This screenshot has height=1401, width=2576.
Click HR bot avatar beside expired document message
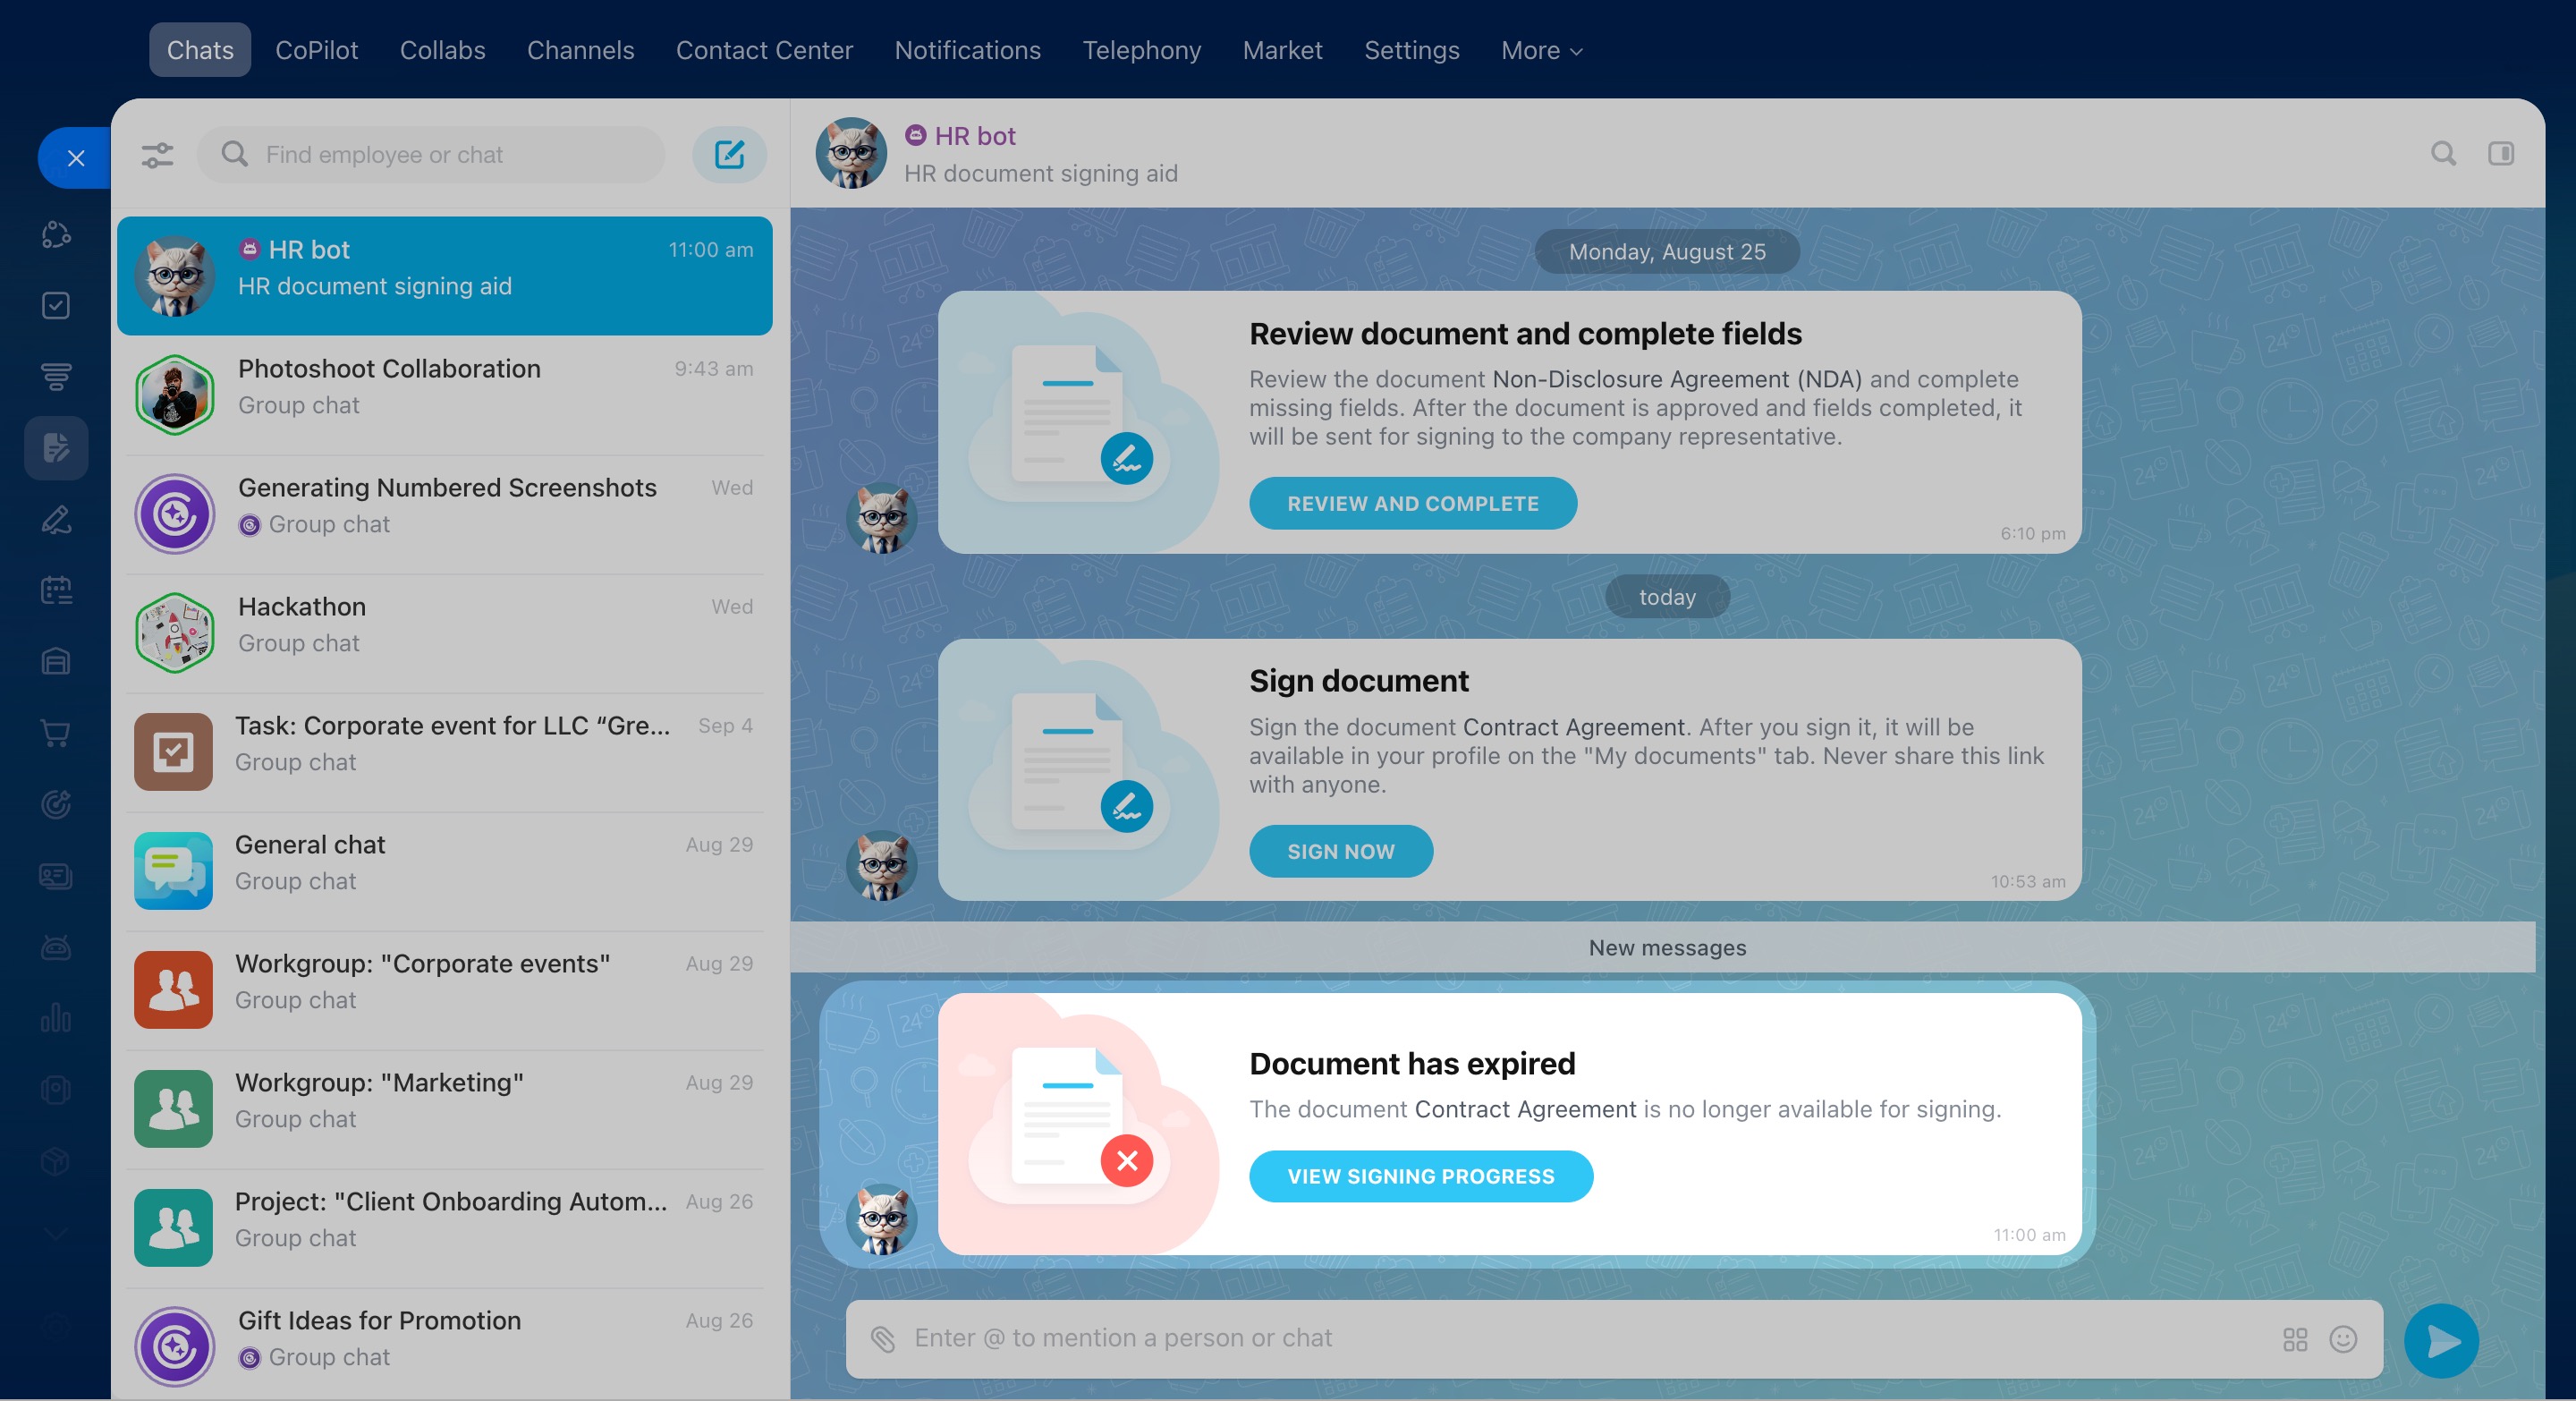point(881,1219)
